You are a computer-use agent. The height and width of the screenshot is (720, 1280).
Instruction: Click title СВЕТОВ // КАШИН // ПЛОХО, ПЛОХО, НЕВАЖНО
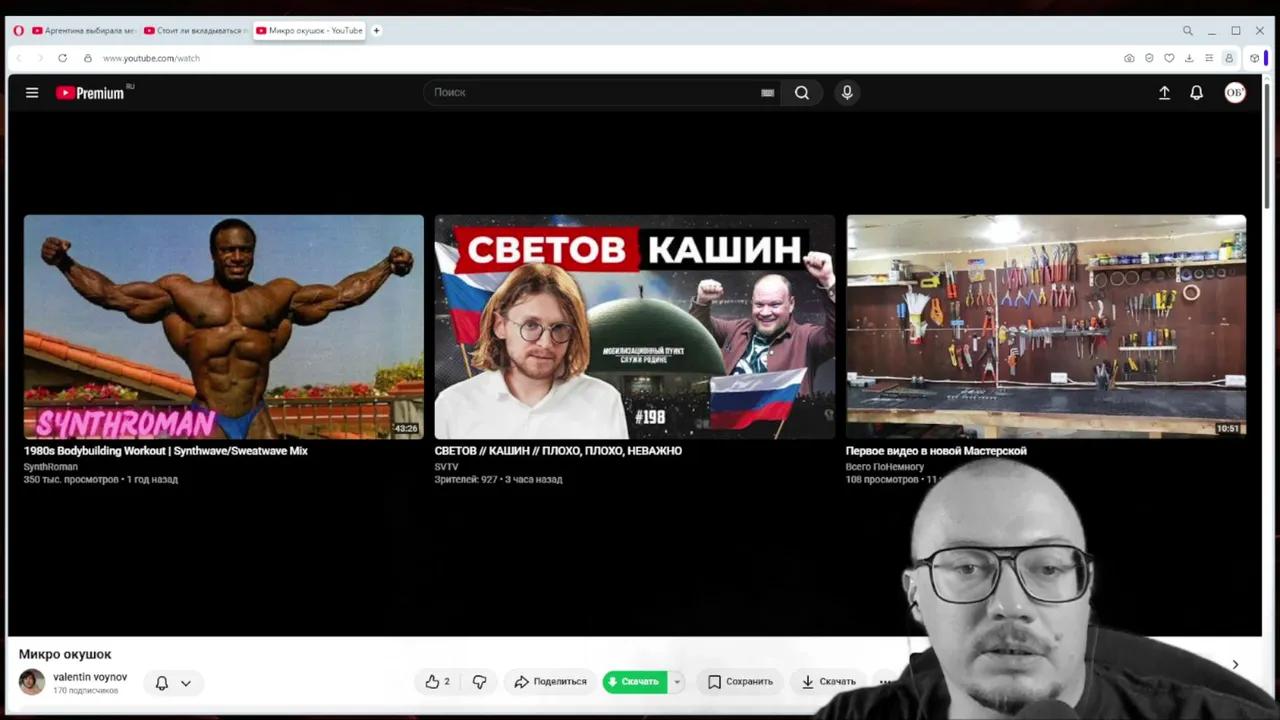[558, 451]
